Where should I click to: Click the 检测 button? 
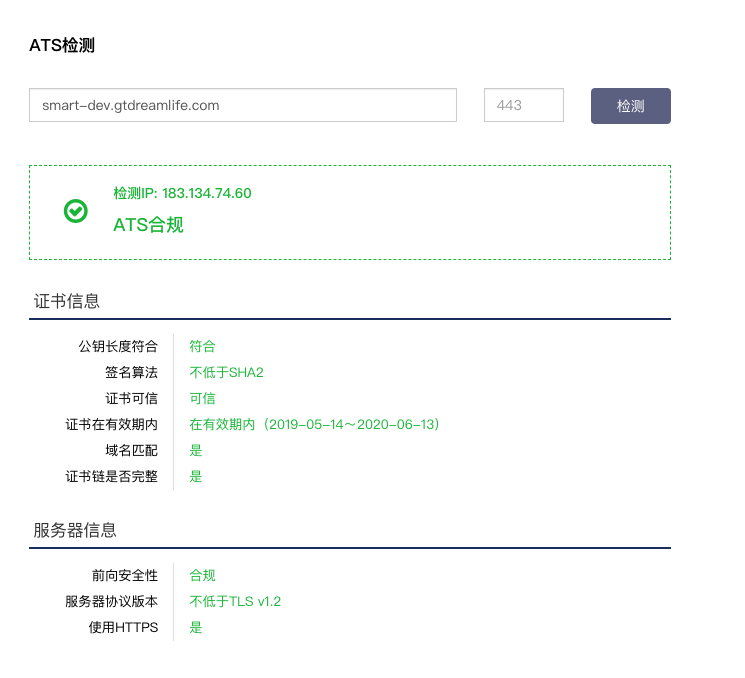click(630, 106)
